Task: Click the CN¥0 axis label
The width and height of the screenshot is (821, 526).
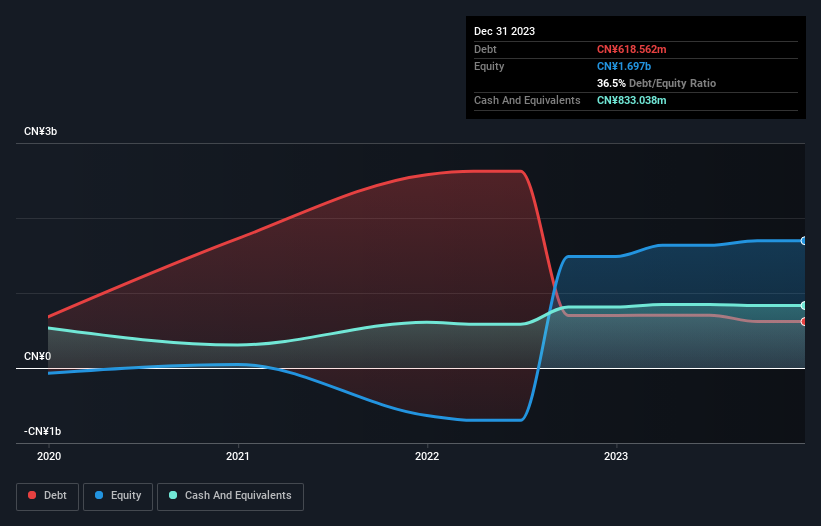Action: (37, 356)
